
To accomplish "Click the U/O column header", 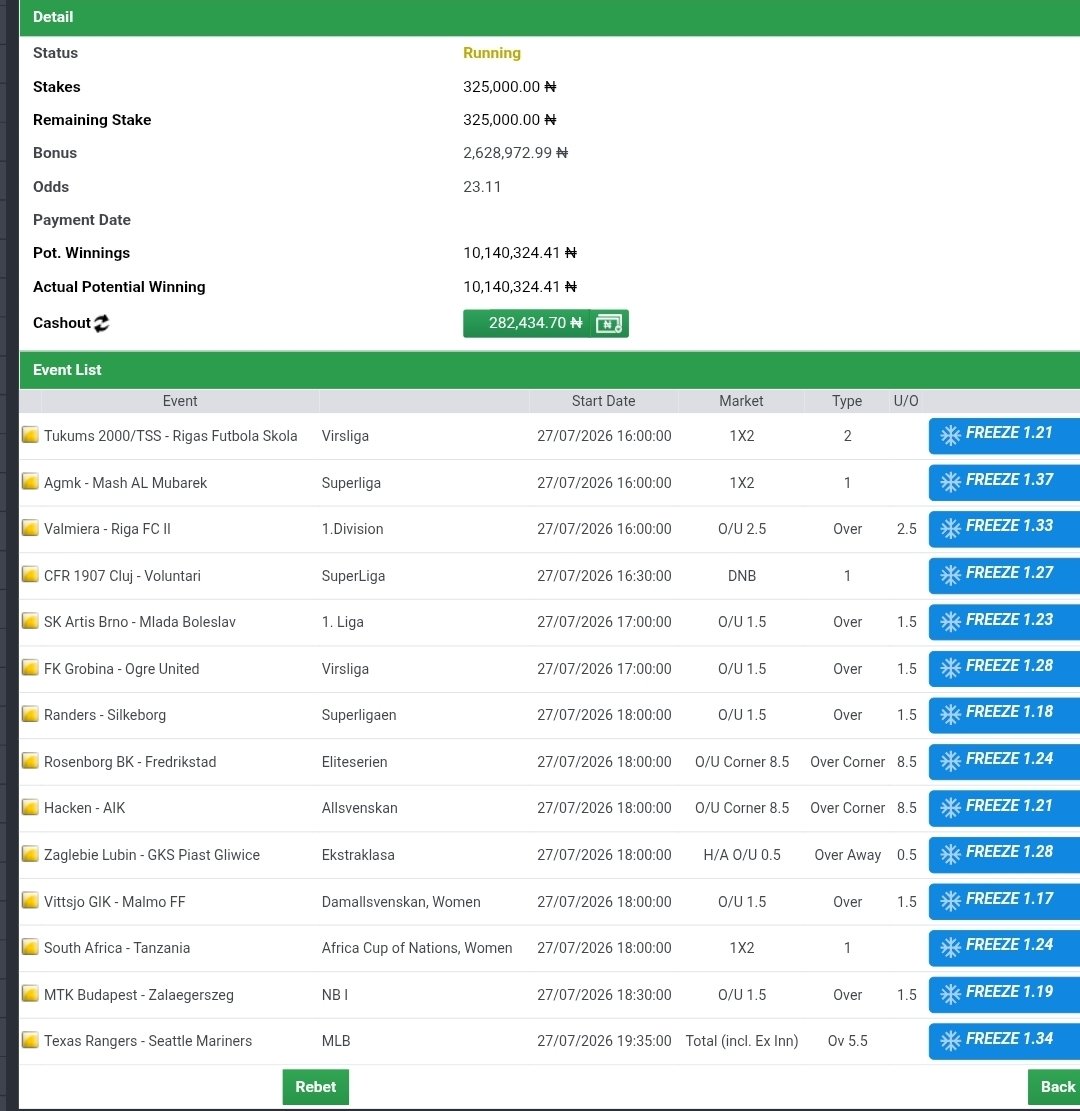I will 906,401.
